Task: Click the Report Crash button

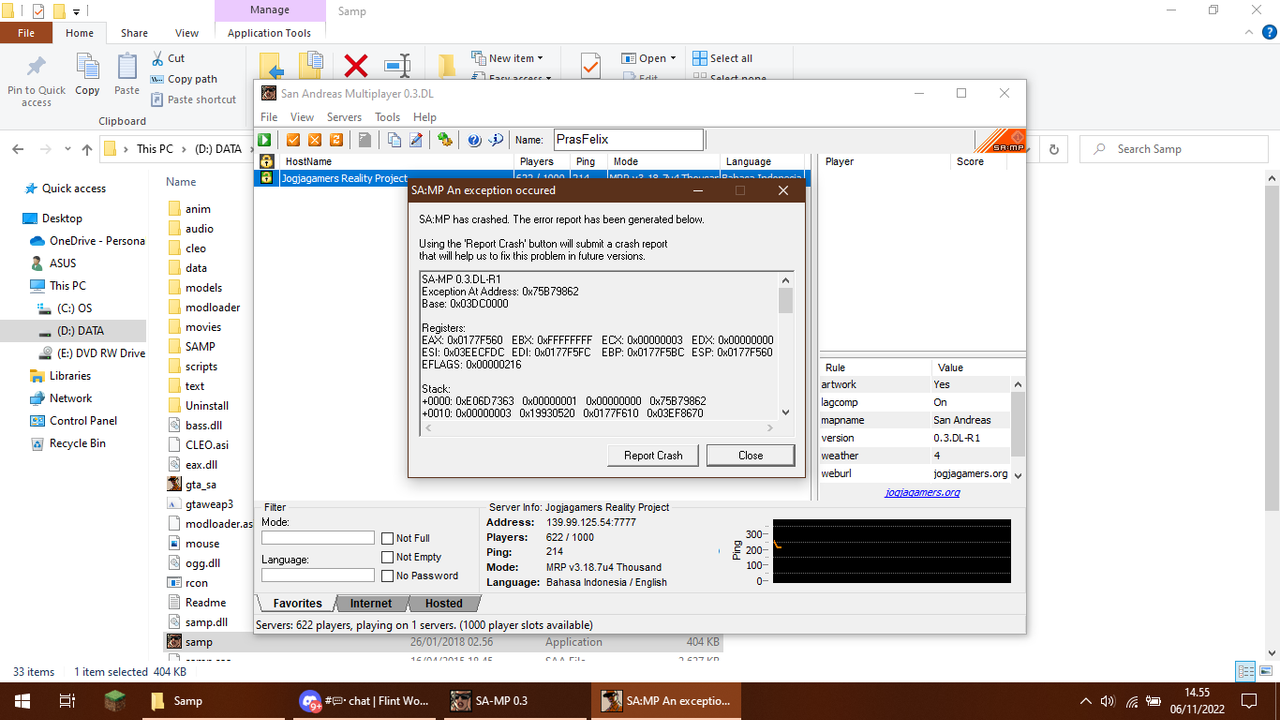Action: point(653,455)
